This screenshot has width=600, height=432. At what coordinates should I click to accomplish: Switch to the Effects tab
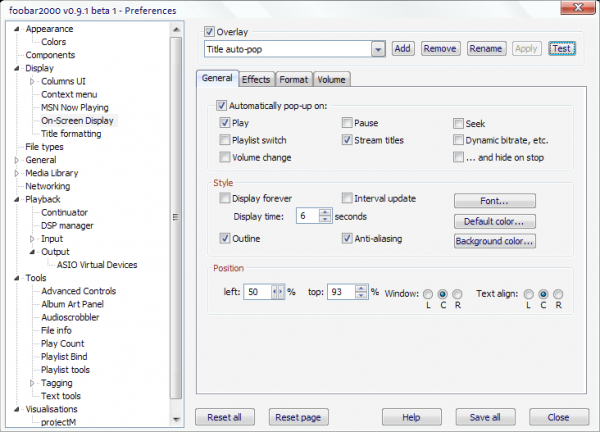pos(256,79)
